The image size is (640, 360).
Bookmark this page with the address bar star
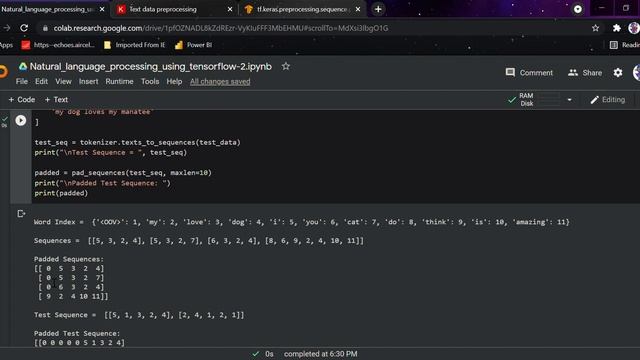point(596,28)
